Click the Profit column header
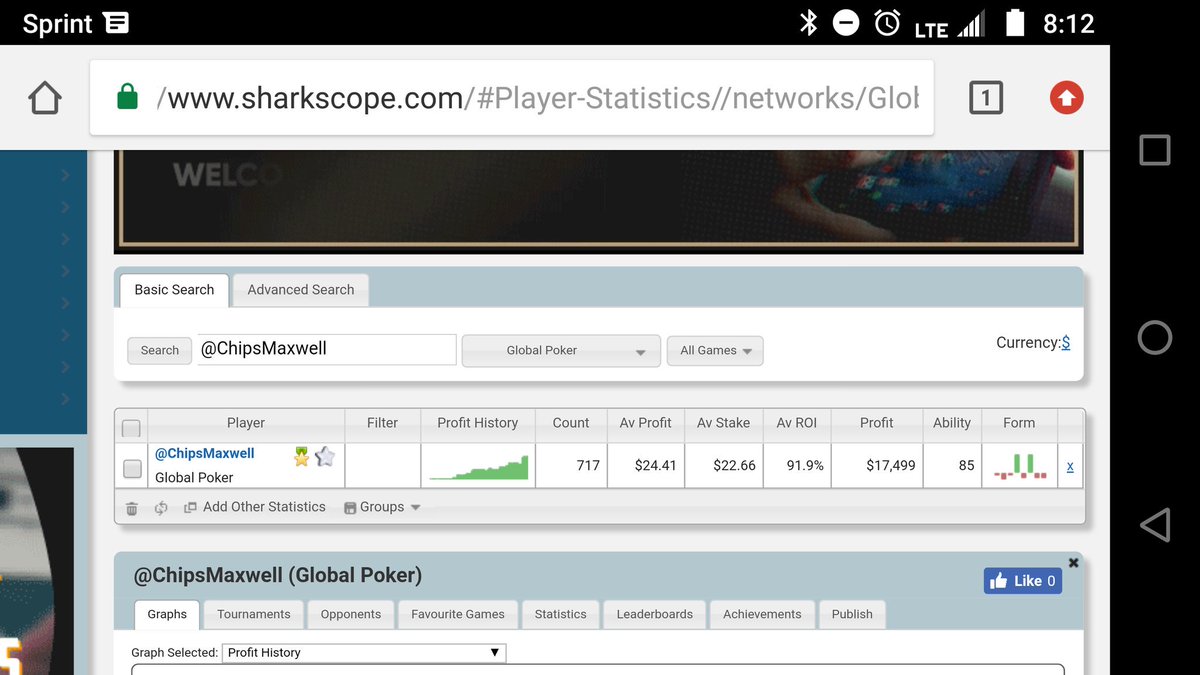This screenshot has height=675, width=1200. (877, 423)
